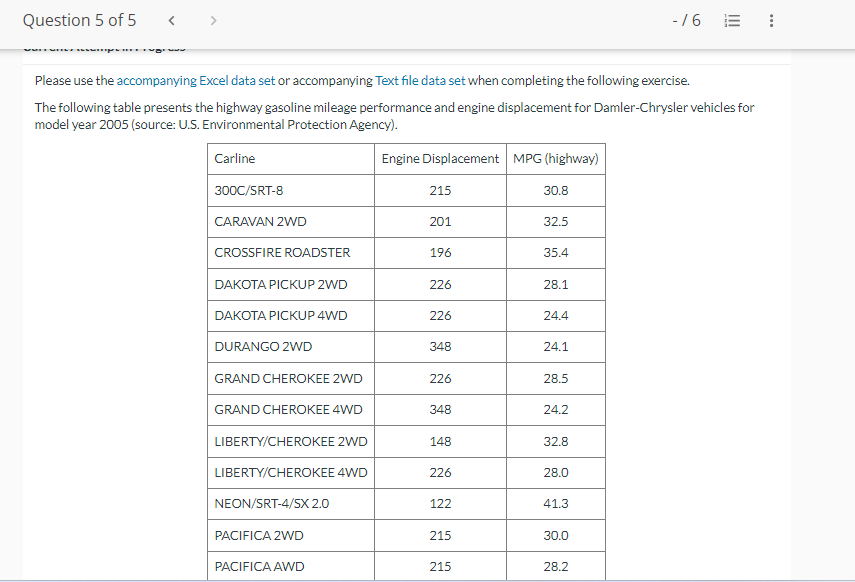
Task: Select the NEON/SRT-4/SX 2.0 cell
Action: coord(291,503)
